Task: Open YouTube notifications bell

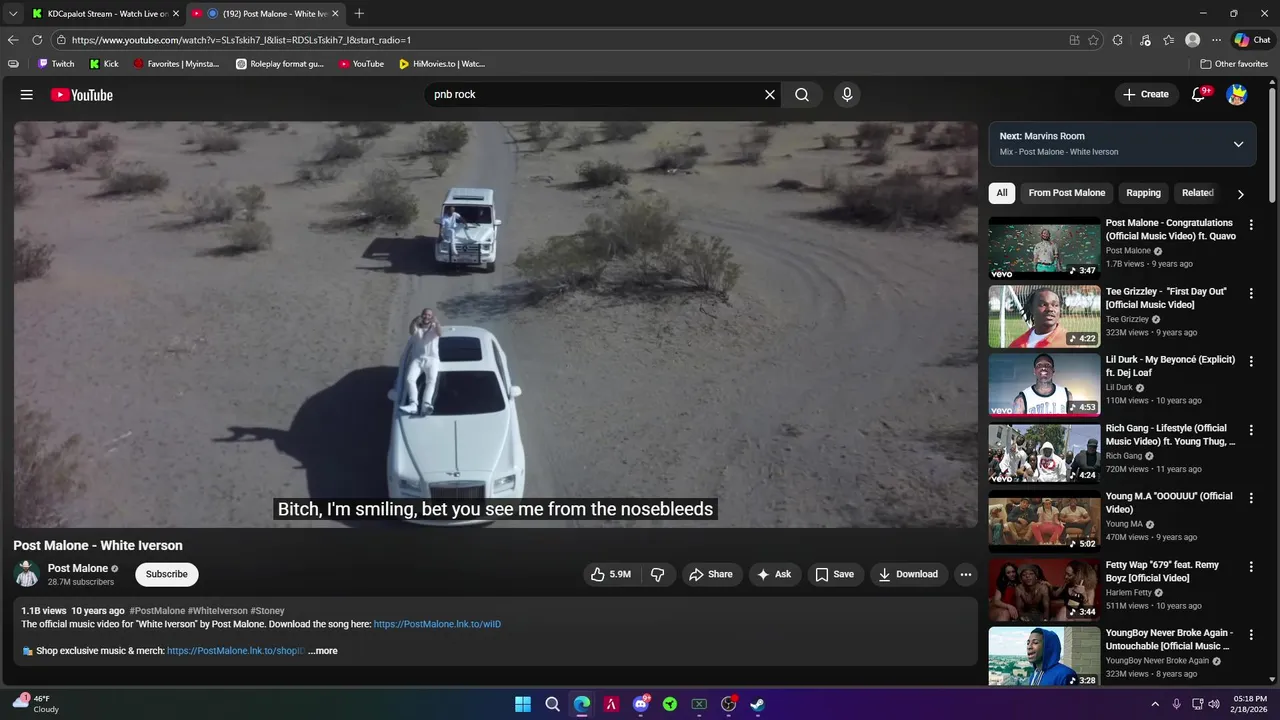Action: click(1199, 94)
